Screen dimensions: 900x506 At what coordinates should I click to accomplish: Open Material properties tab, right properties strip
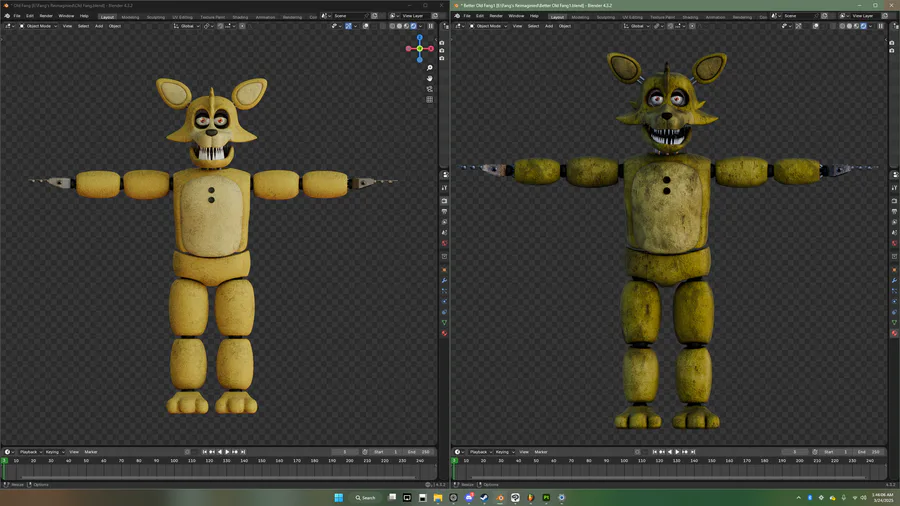point(894,333)
